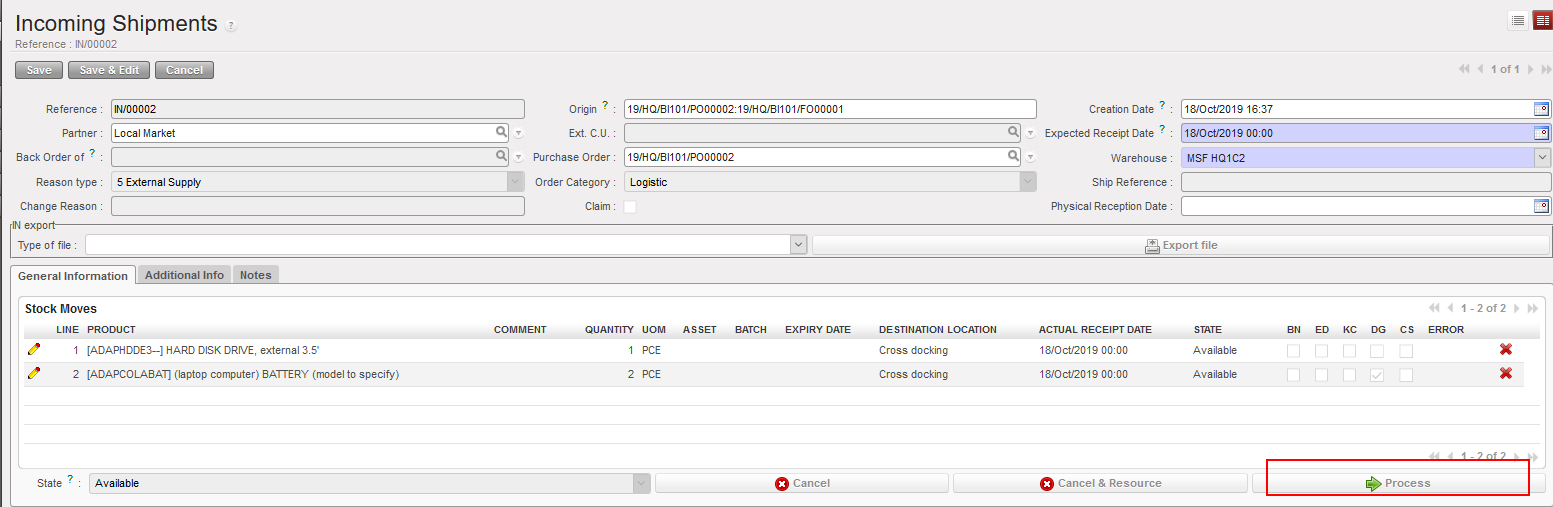This screenshot has width=1553, height=507.
Task: Click into the Origin text field
Action: 829,109
